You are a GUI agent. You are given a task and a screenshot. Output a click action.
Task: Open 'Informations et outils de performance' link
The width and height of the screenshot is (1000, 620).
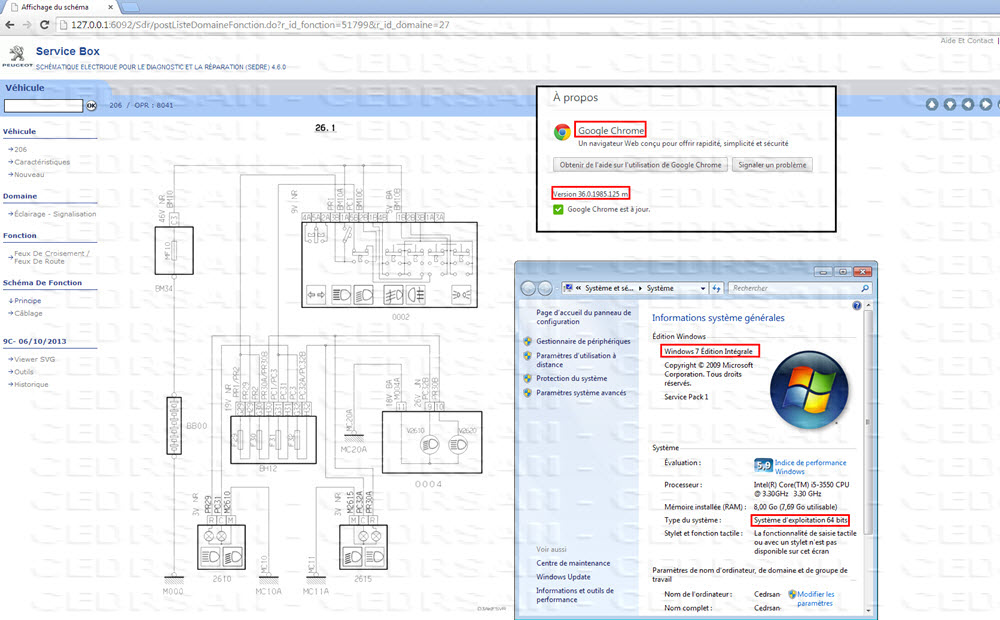(x=575, y=595)
